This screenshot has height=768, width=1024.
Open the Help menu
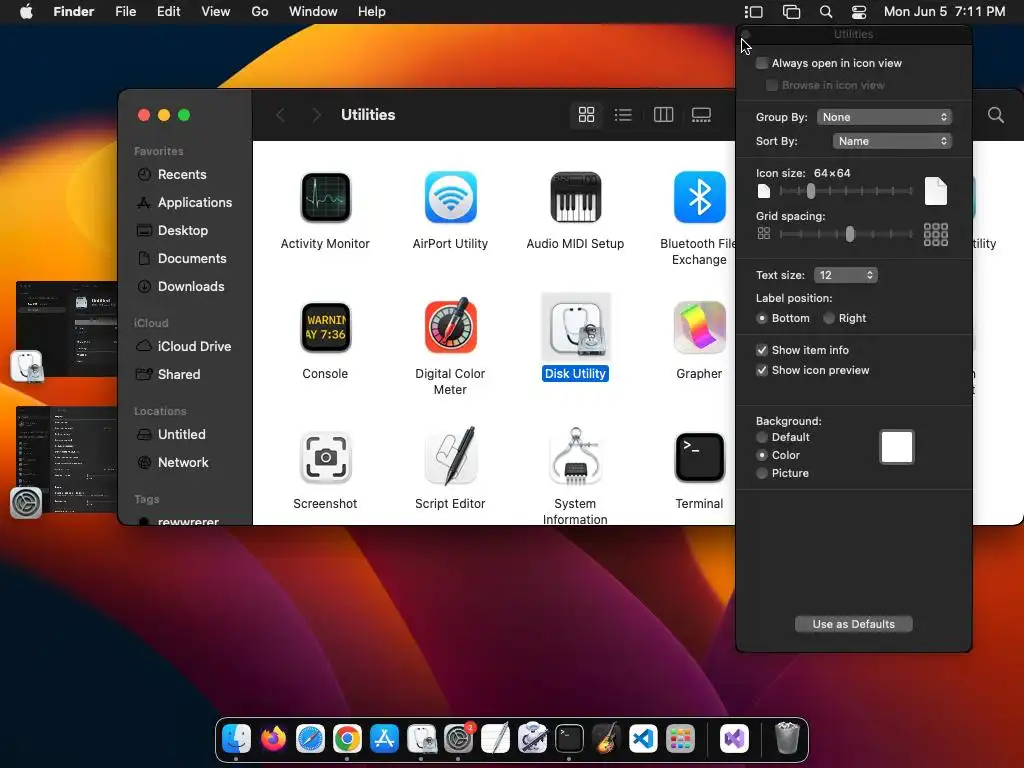tap(372, 12)
